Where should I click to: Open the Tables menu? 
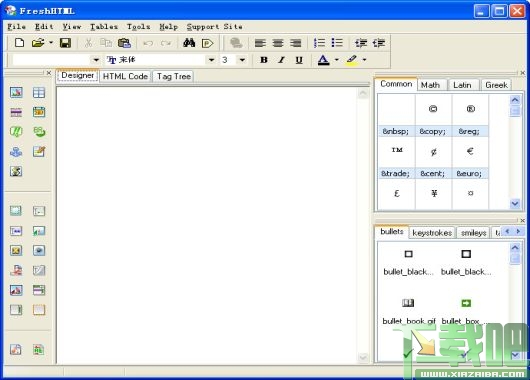104,27
